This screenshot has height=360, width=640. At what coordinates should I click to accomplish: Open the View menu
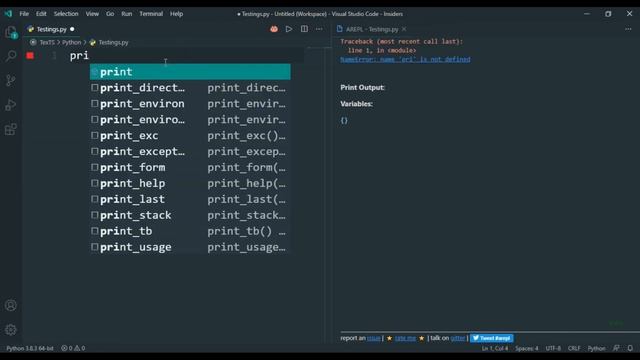(x=92, y=13)
